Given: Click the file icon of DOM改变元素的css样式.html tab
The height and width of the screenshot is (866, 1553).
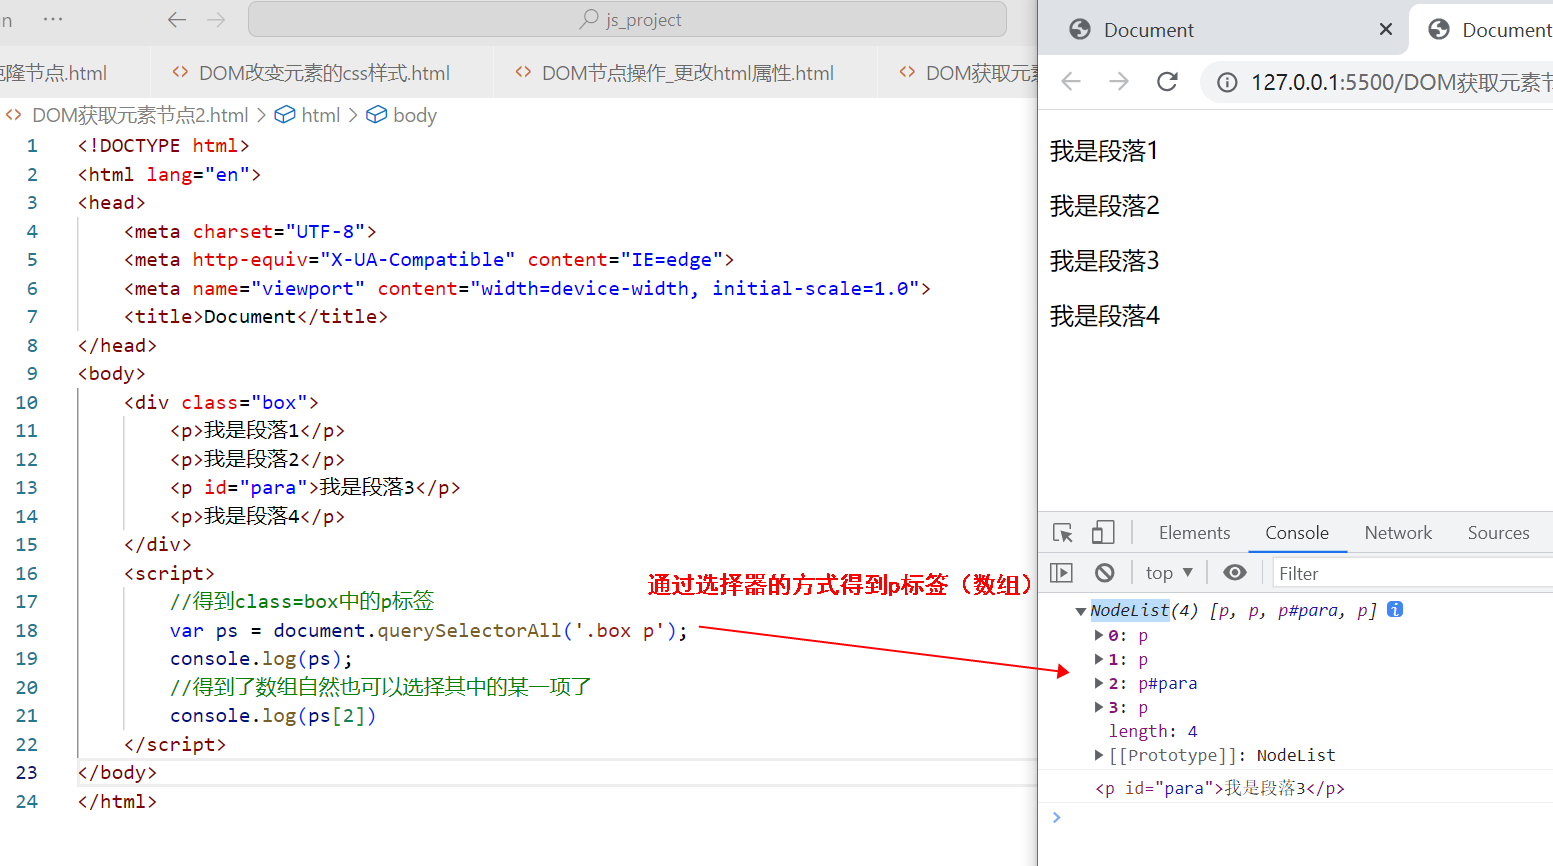Looking at the screenshot, I should click(x=180, y=72).
